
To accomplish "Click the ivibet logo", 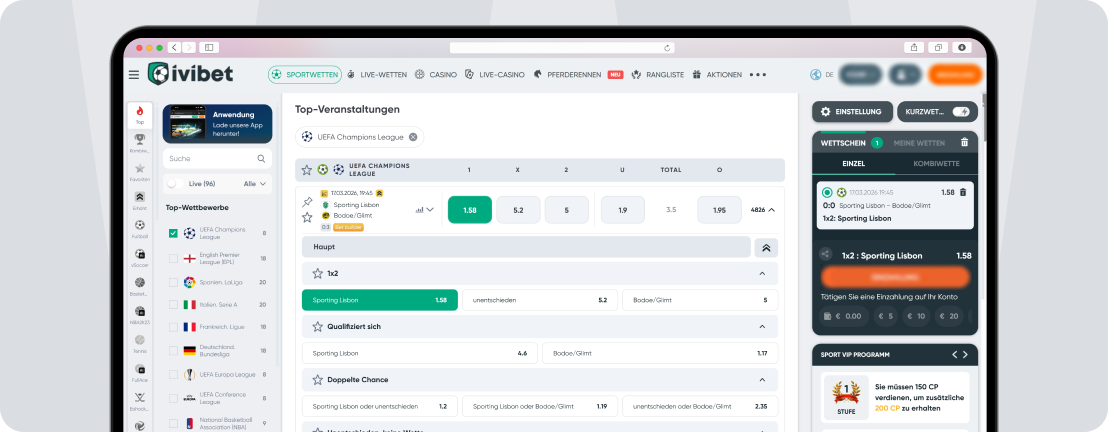I will click(190, 74).
